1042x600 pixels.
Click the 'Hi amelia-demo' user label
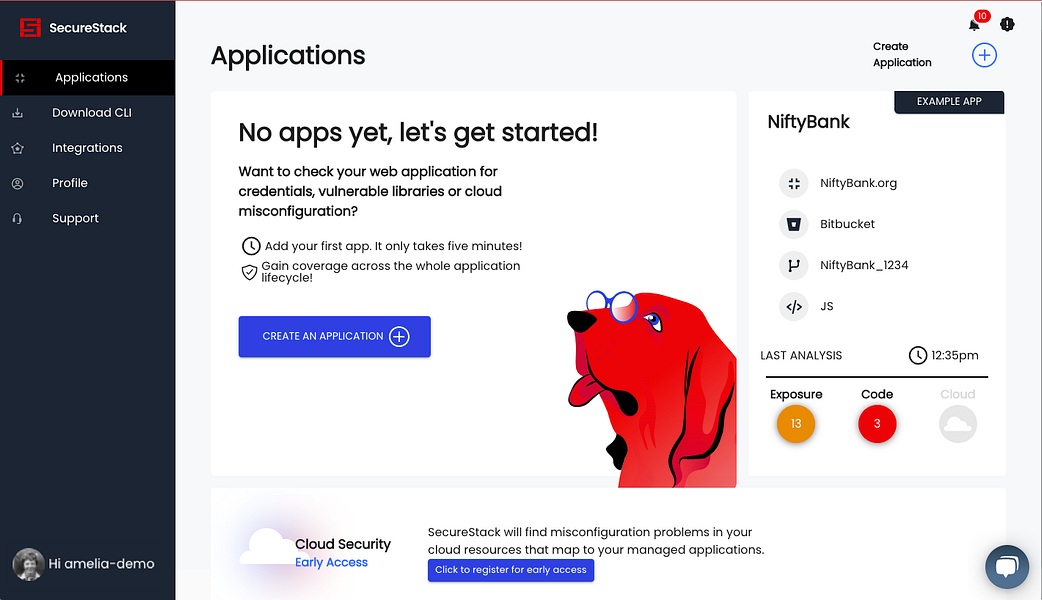point(101,563)
